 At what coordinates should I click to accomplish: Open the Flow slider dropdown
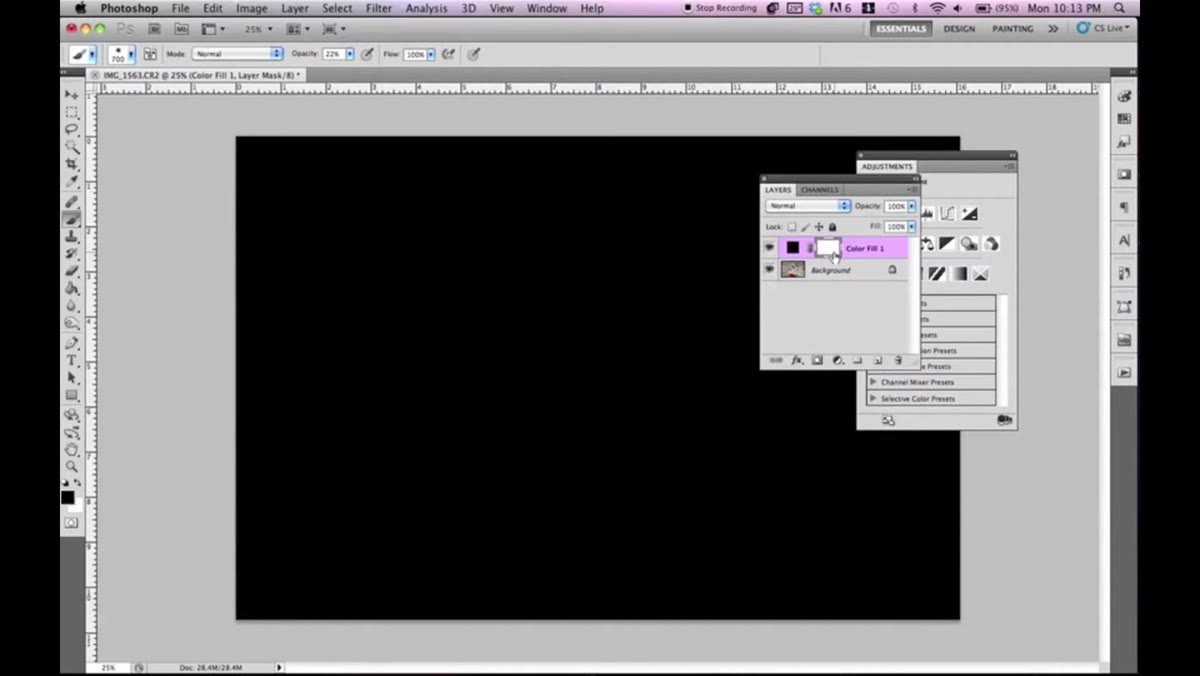coord(431,54)
